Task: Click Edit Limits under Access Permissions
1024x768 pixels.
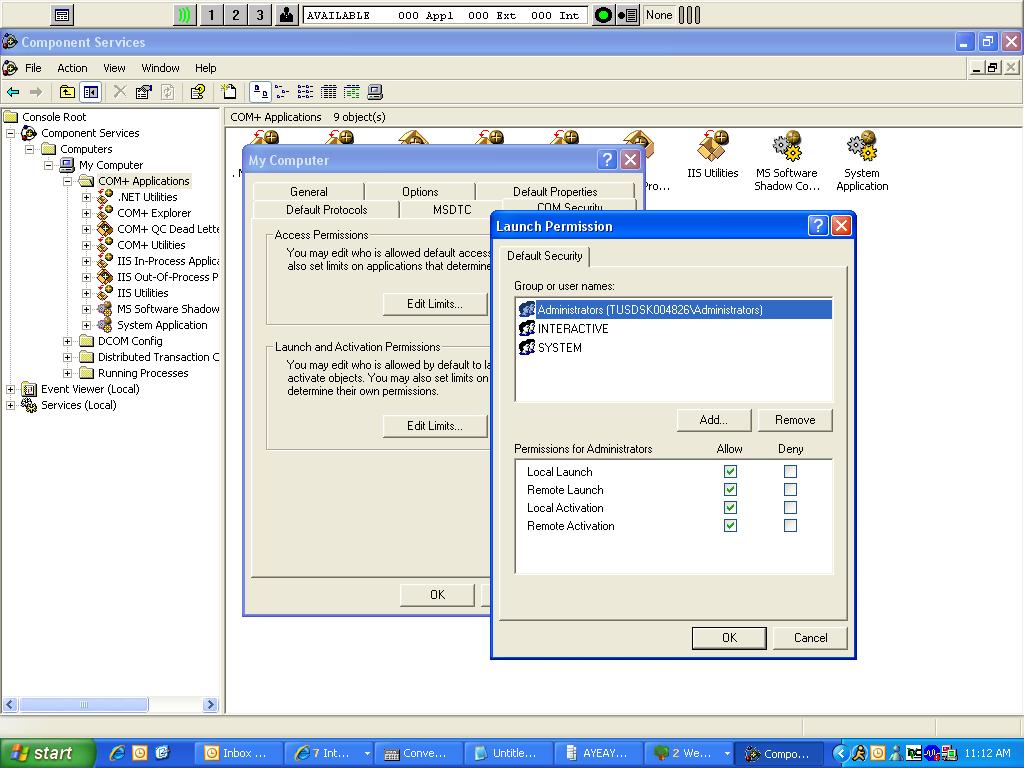Action: (x=435, y=304)
